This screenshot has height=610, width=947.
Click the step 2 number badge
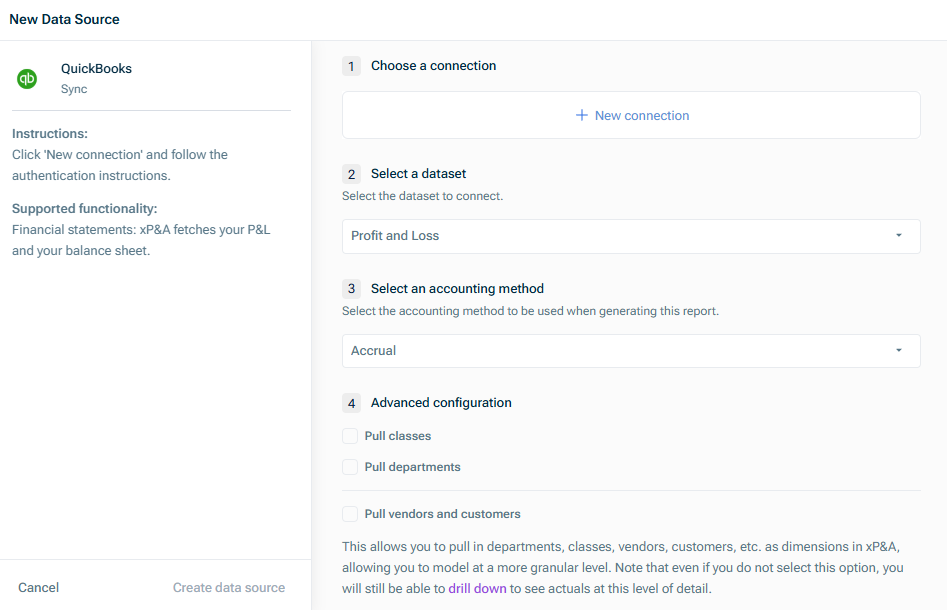pos(351,174)
